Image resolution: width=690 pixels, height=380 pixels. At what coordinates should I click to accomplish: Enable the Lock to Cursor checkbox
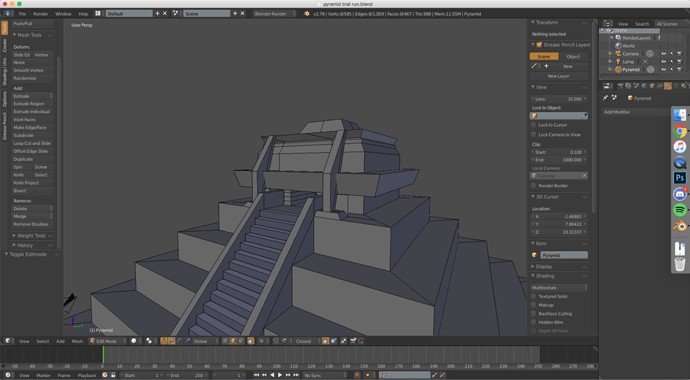tap(534, 125)
